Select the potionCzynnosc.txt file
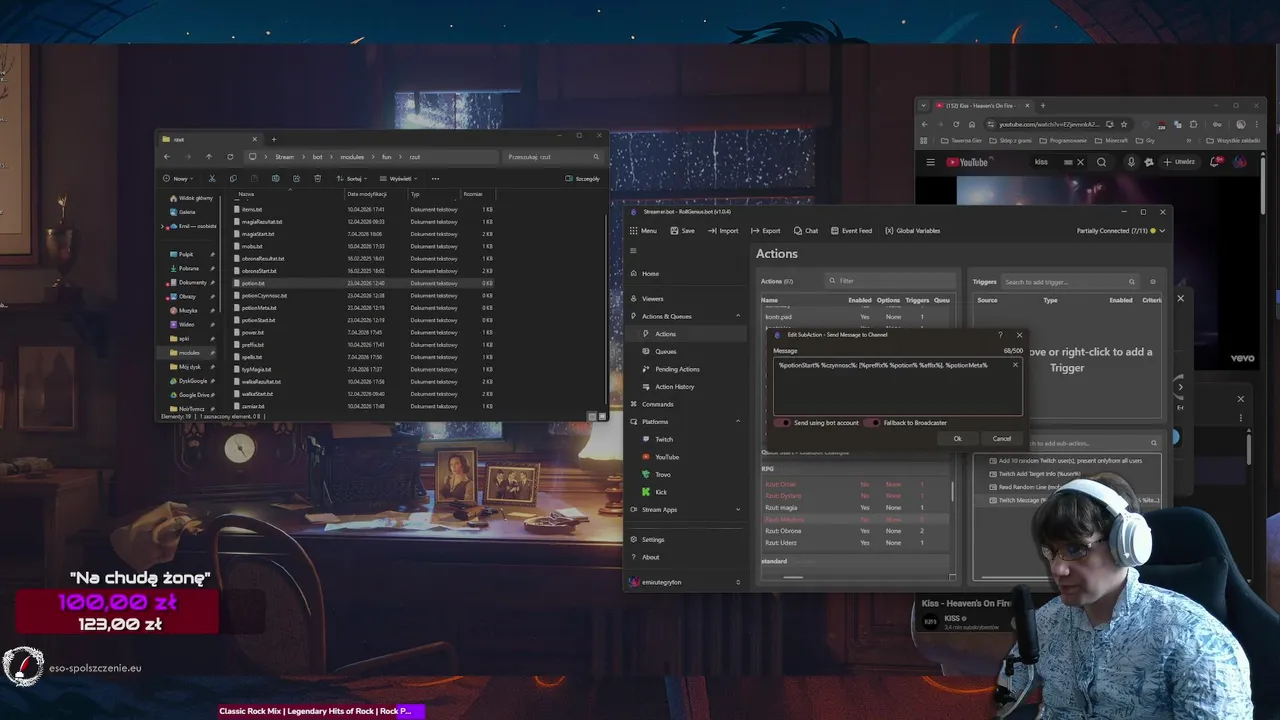 [x=264, y=295]
